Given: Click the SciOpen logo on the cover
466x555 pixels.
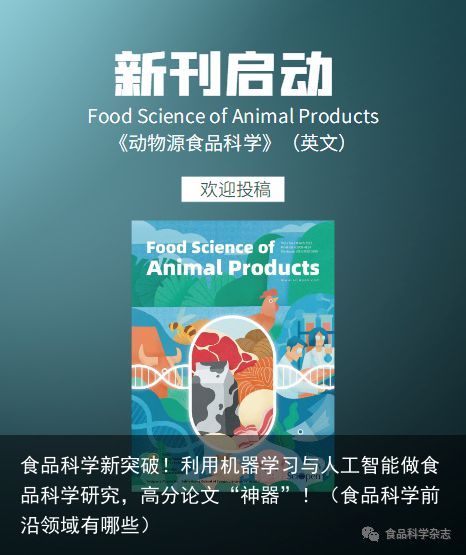Looking at the screenshot, I should tap(305, 476).
